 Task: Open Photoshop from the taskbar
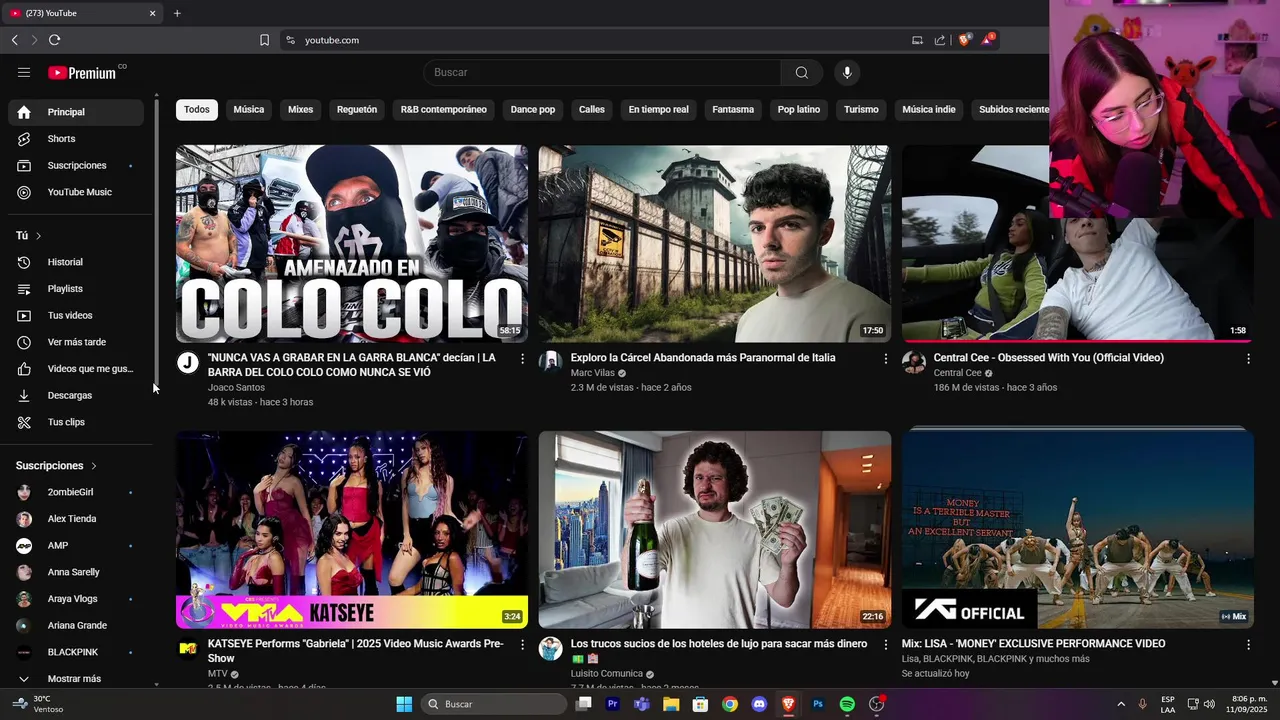pos(818,704)
